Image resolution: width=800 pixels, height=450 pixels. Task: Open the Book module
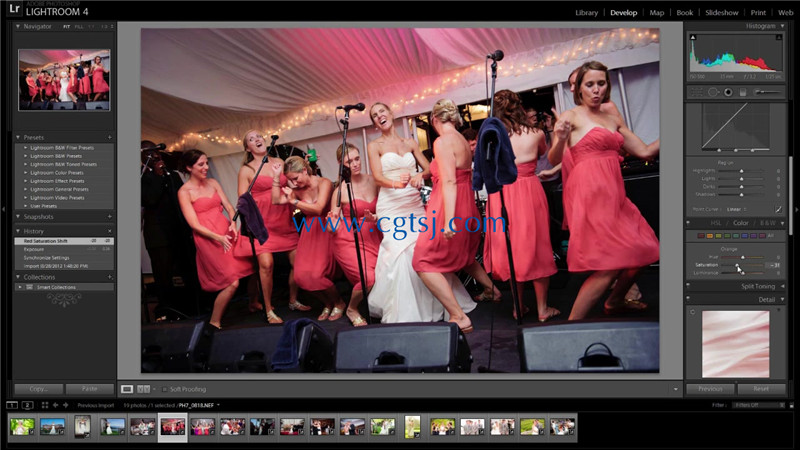[685, 13]
